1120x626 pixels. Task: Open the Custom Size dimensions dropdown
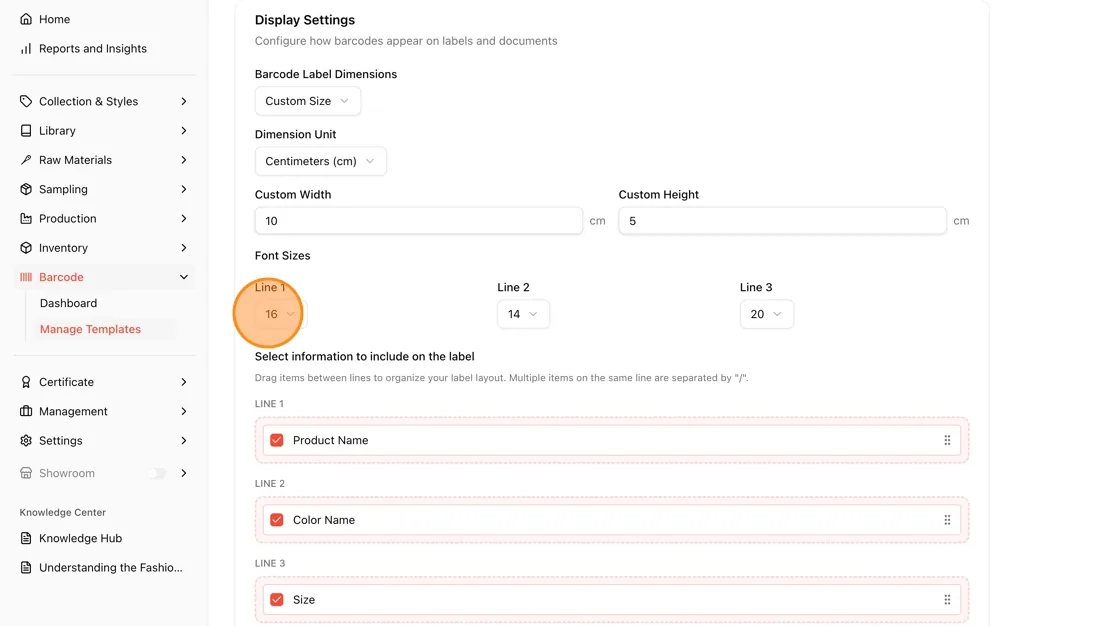click(308, 101)
